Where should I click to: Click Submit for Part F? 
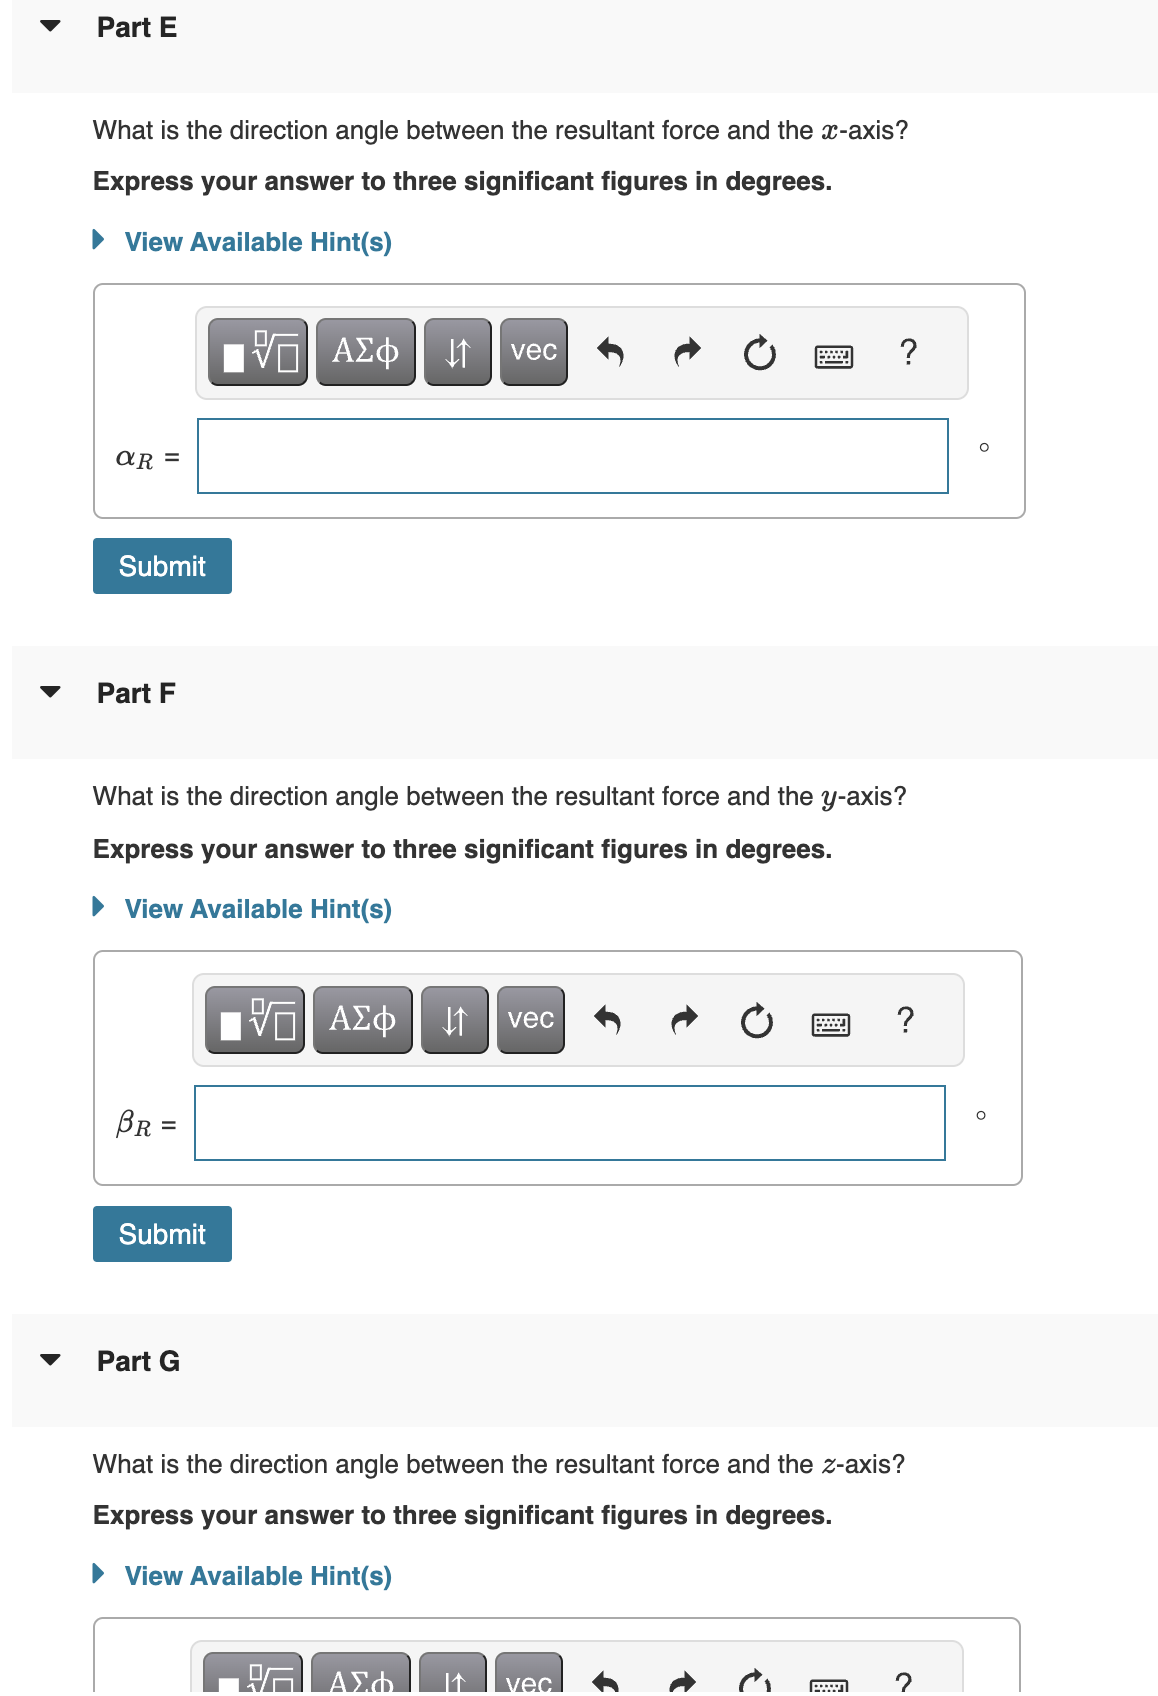161,1233
